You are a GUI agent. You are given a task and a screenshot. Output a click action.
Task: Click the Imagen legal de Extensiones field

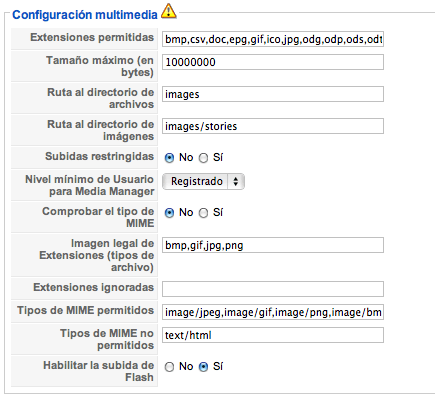273,245
